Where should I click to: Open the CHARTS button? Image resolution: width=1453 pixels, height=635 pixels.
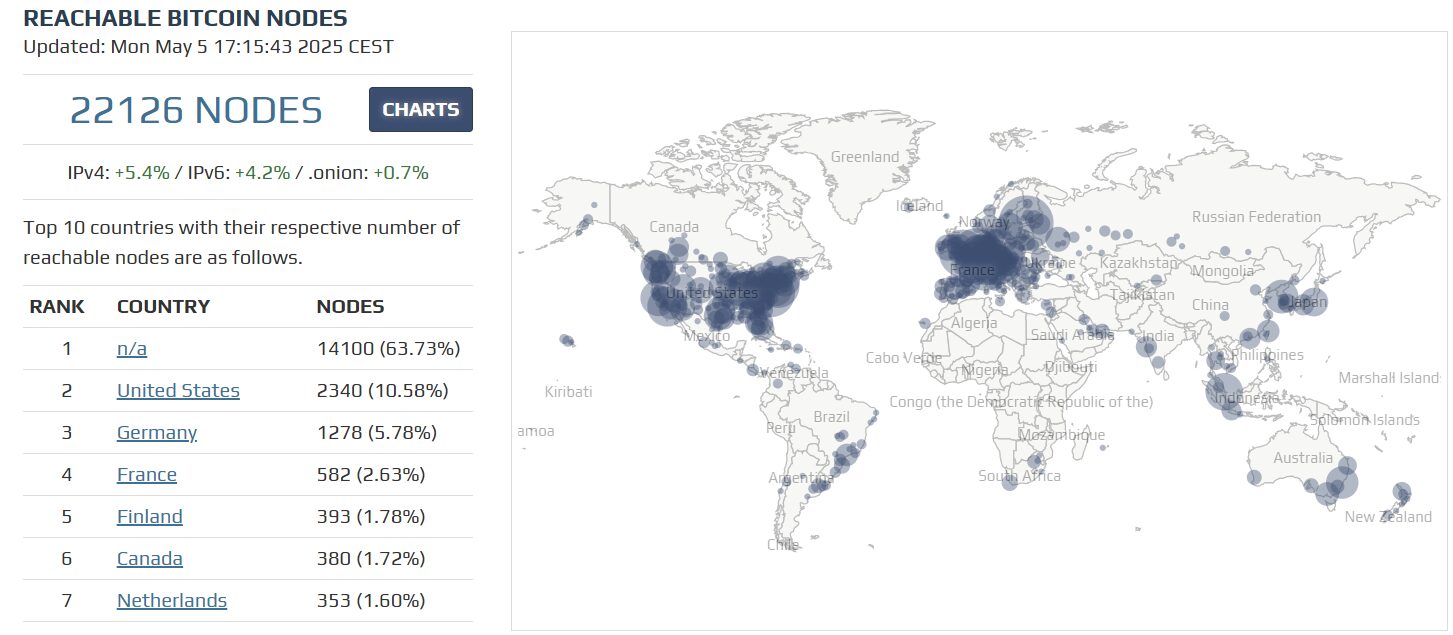420,110
